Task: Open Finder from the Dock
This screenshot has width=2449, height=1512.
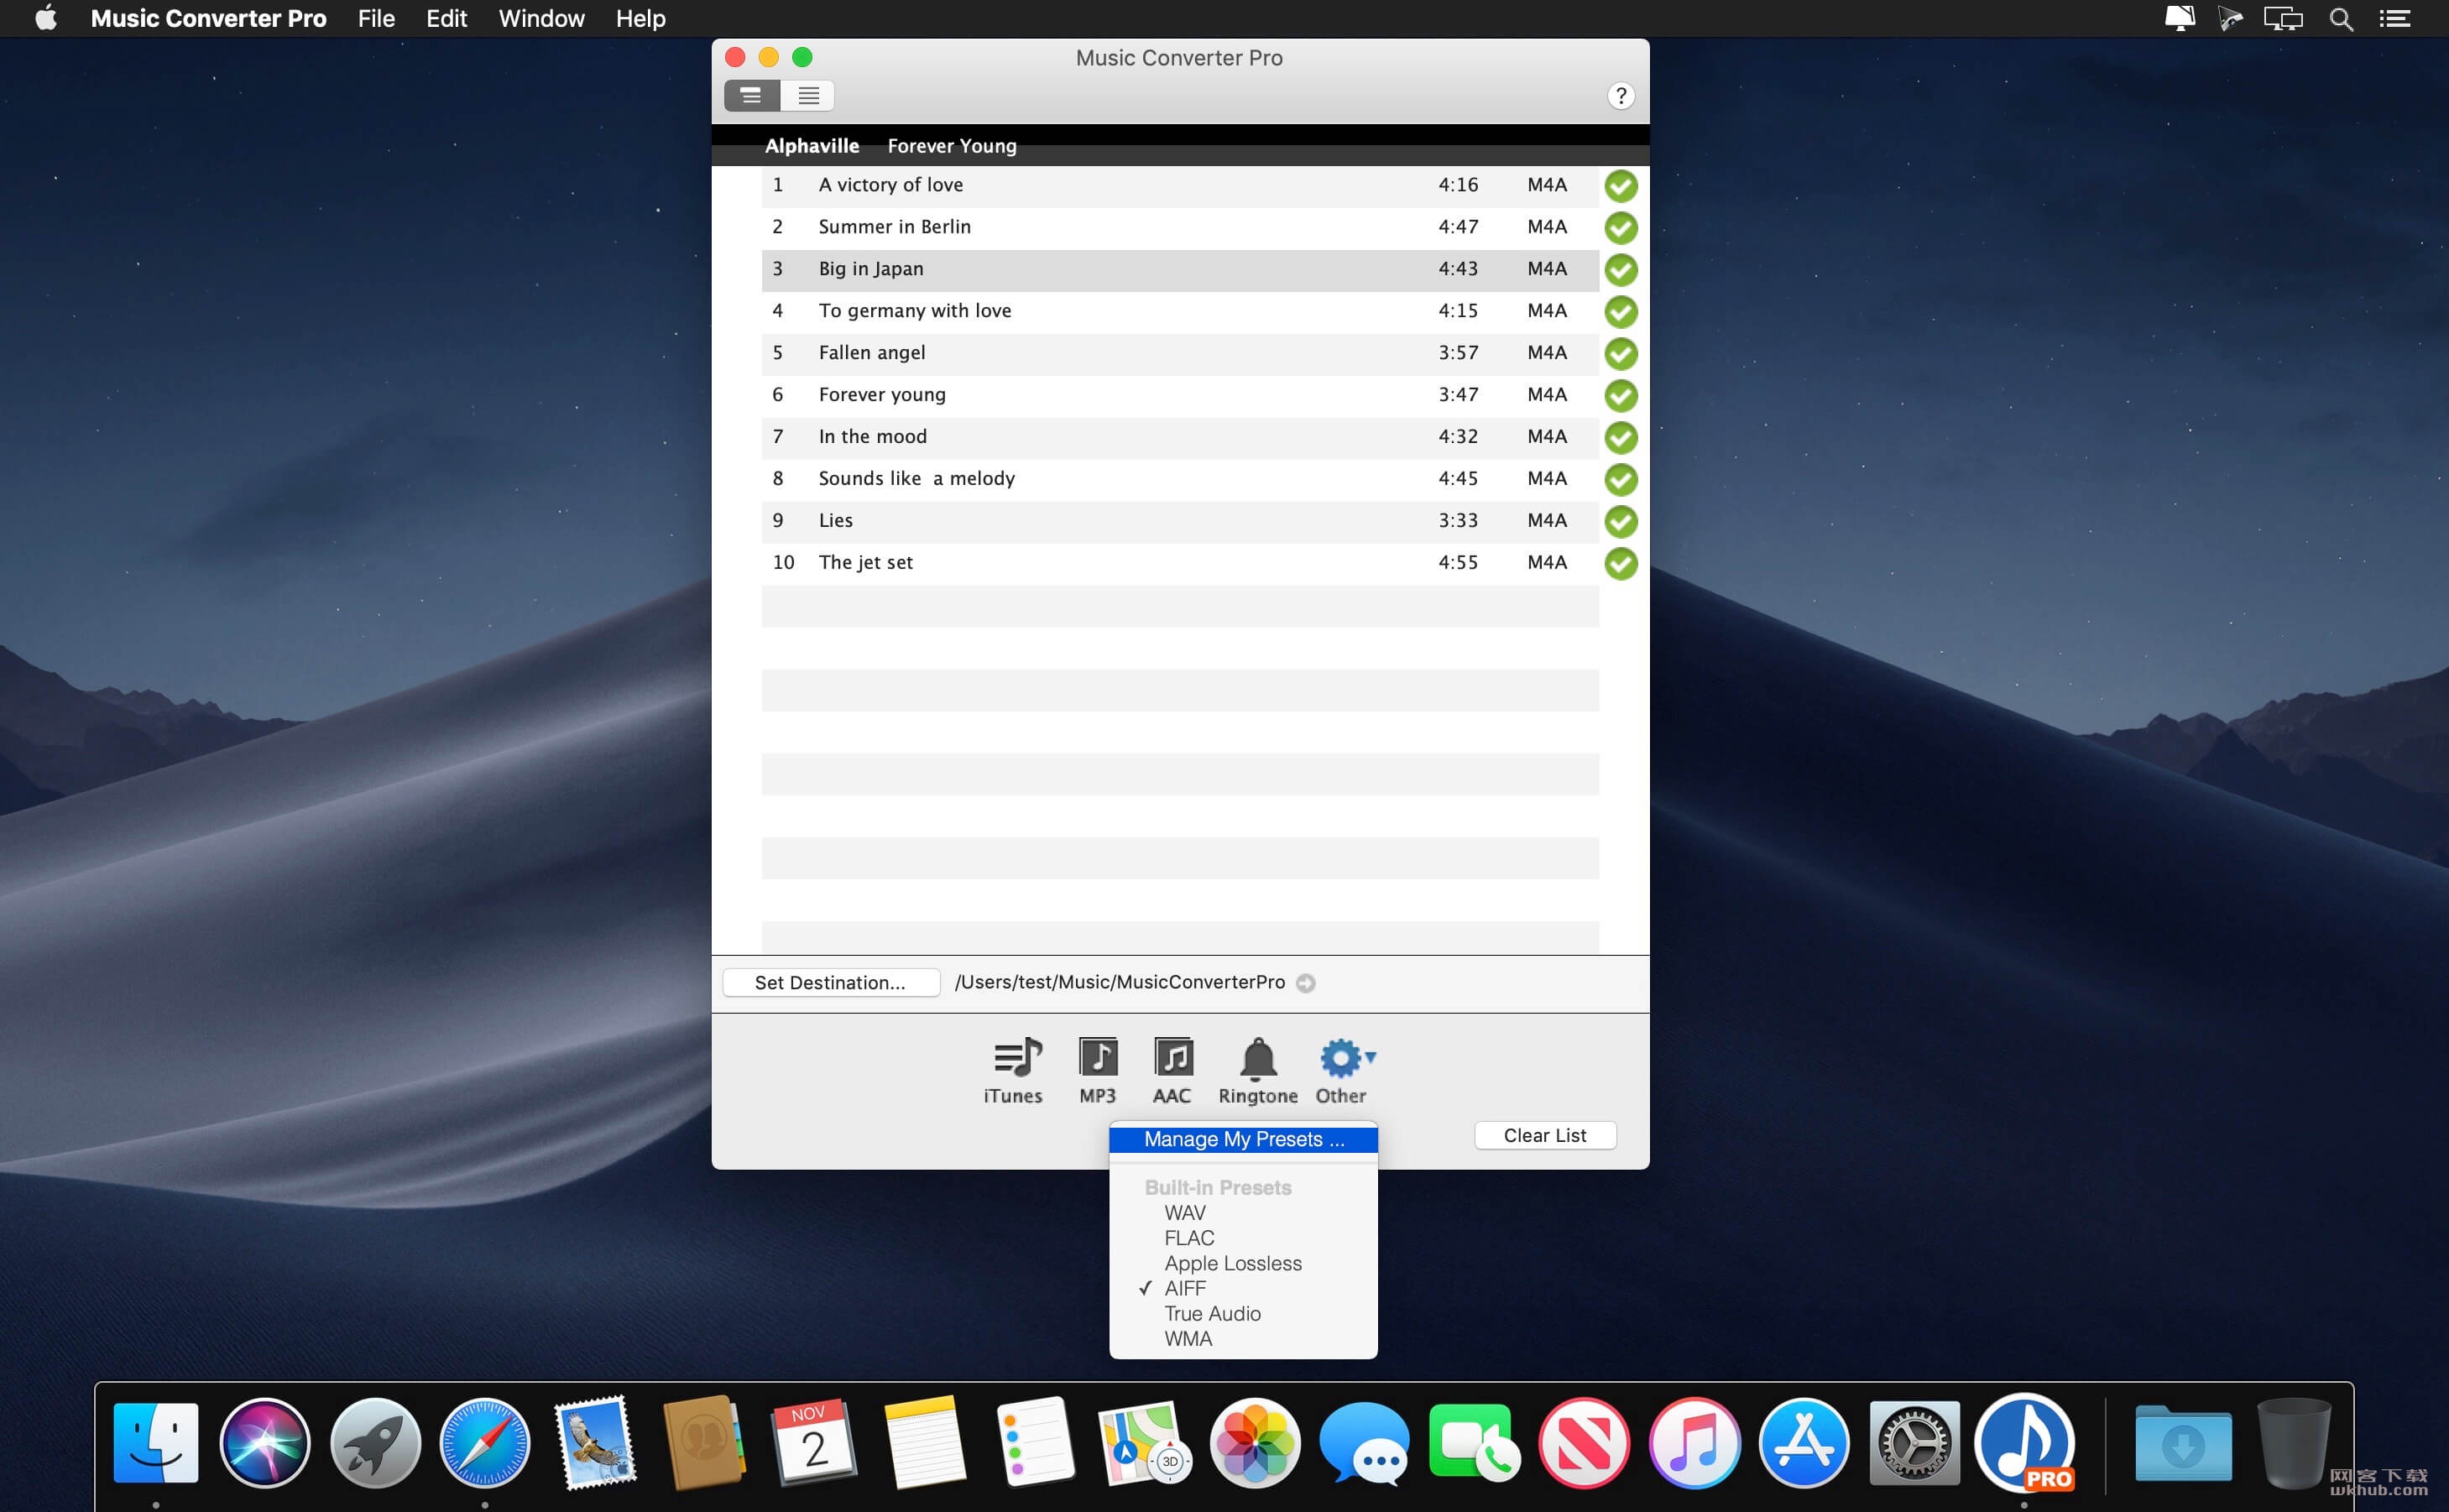Action: point(156,1442)
